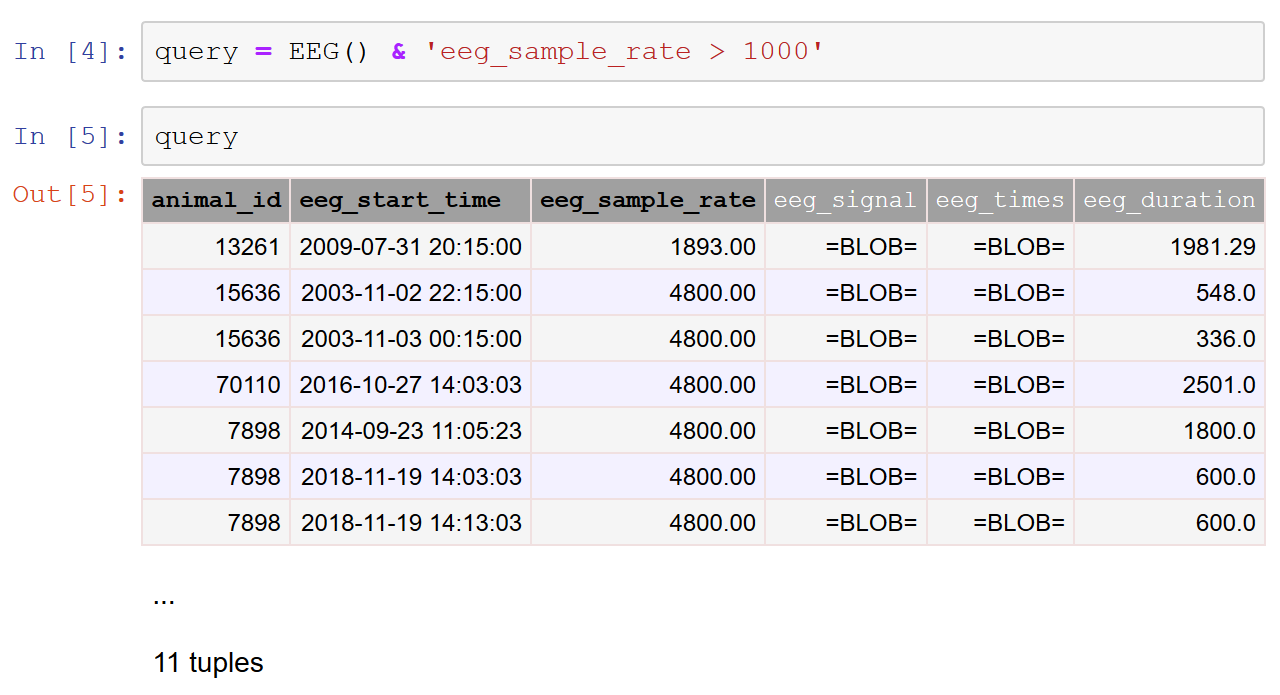Image resolution: width=1280 pixels, height=695 pixels.
Task: Click the eeg_times column header
Action: [1000, 200]
